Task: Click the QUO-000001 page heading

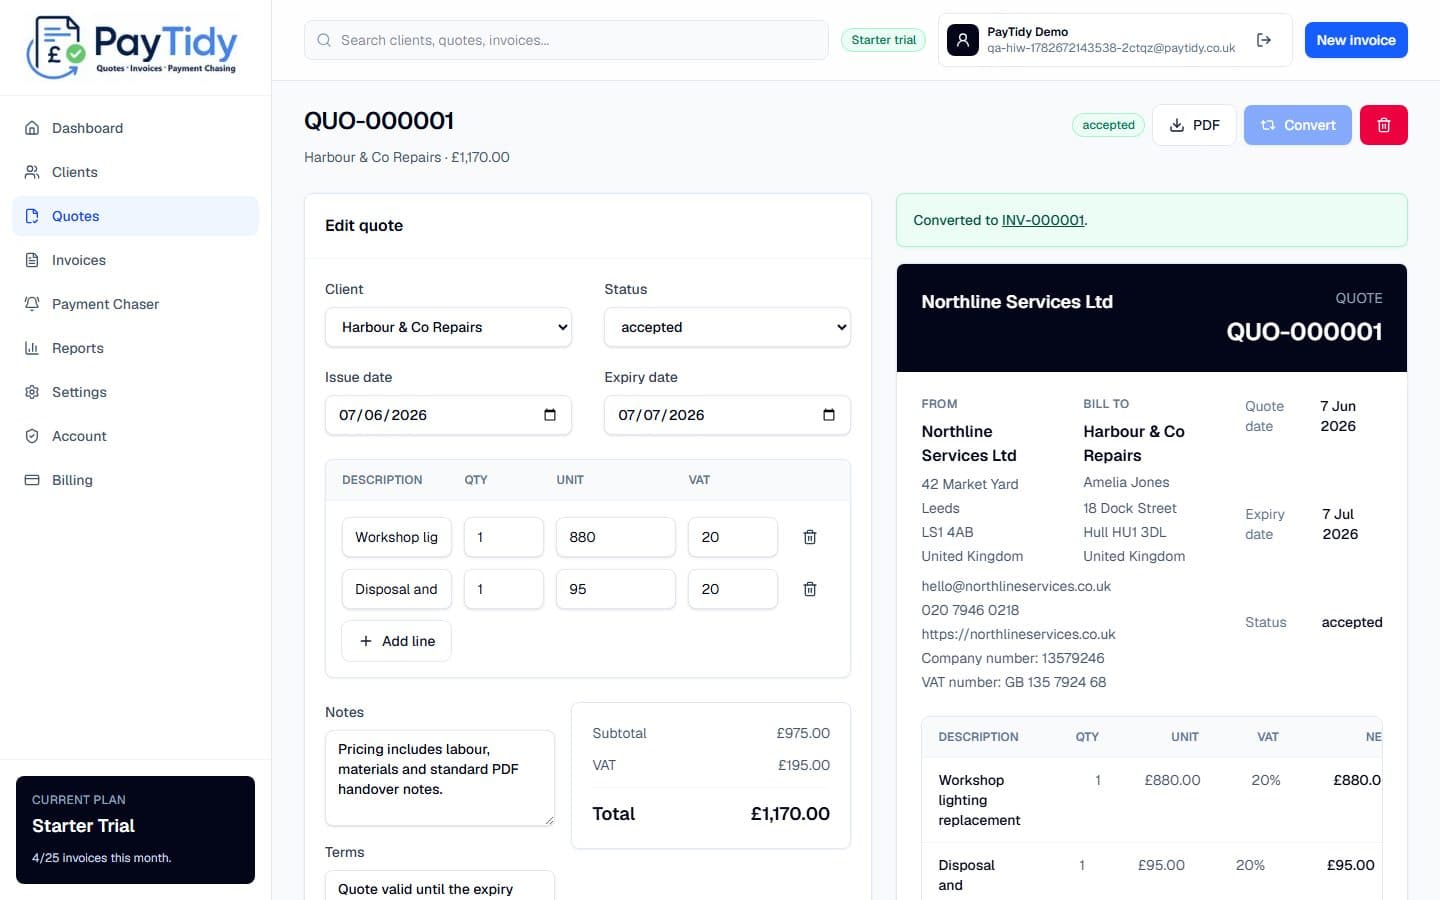Action: pyautogui.click(x=379, y=121)
